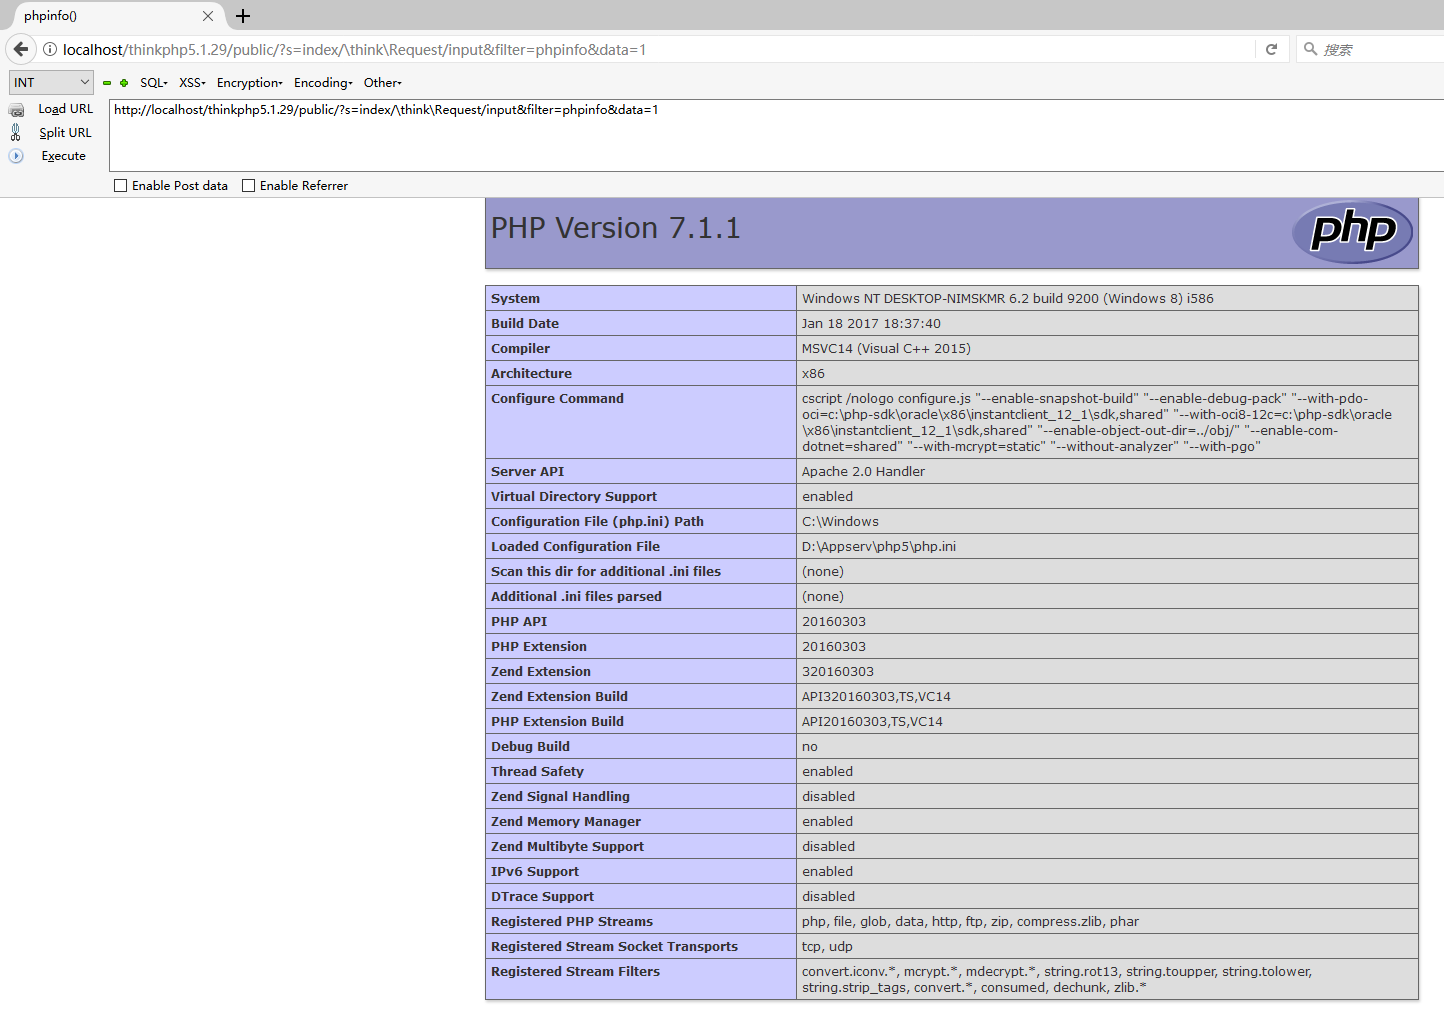
Task: Click the Zend Multibyte Support label
Action: pos(567,846)
